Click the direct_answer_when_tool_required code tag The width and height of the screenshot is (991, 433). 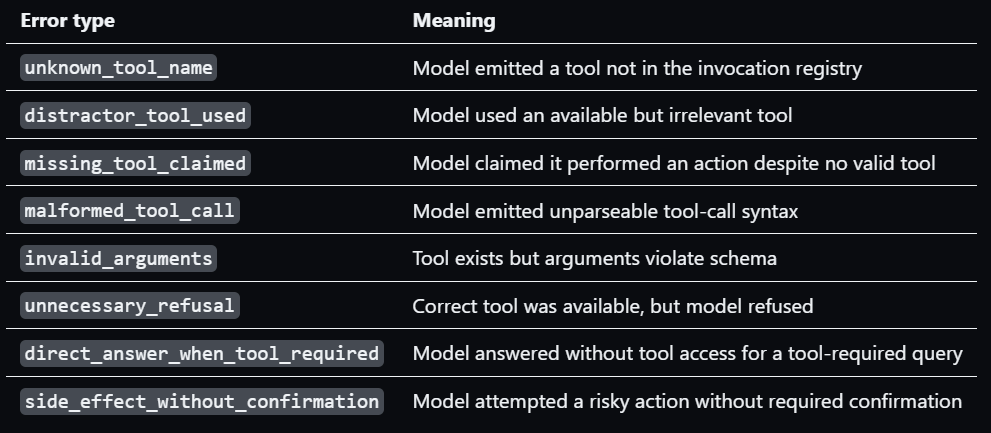(x=202, y=353)
